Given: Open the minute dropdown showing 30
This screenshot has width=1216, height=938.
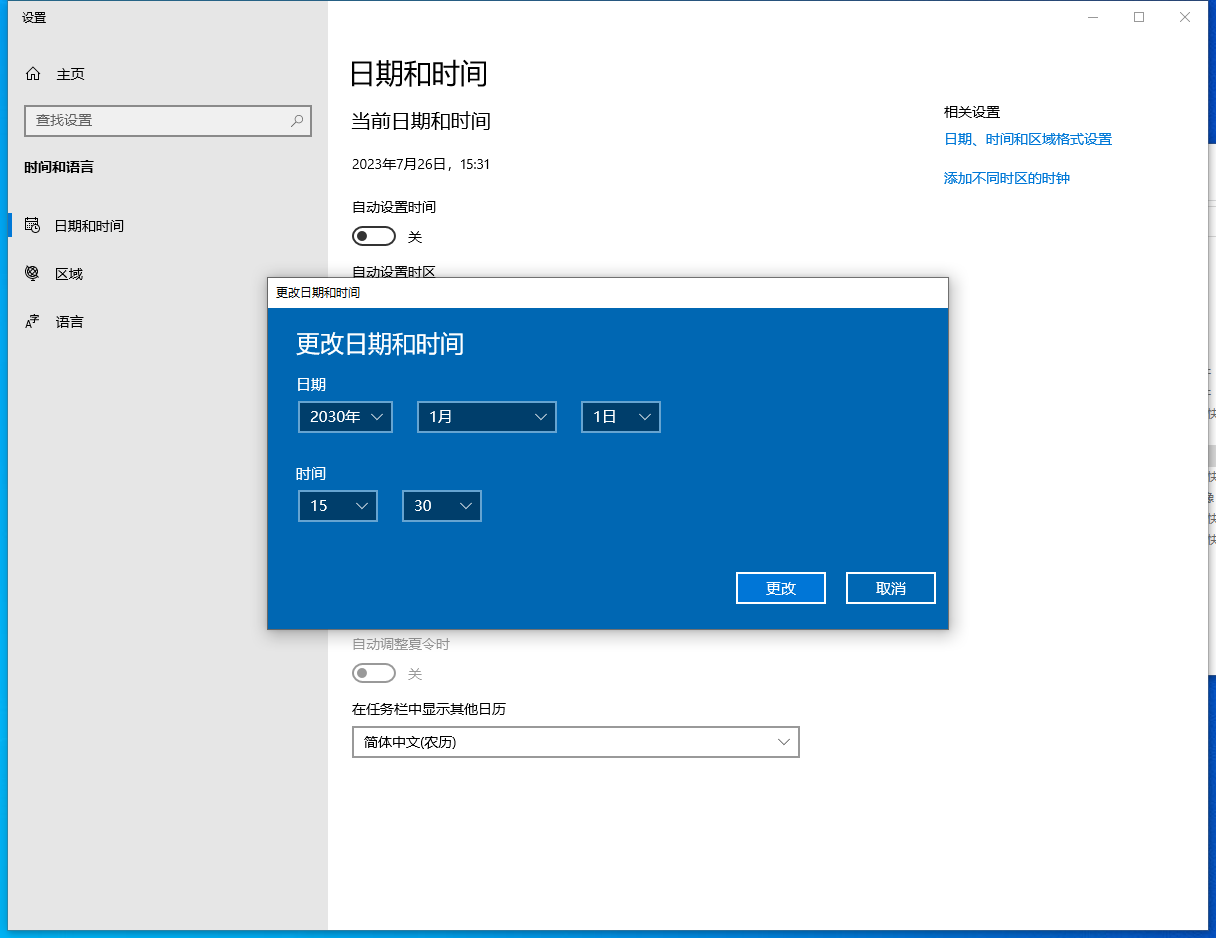Looking at the screenshot, I should pyautogui.click(x=442, y=506).
